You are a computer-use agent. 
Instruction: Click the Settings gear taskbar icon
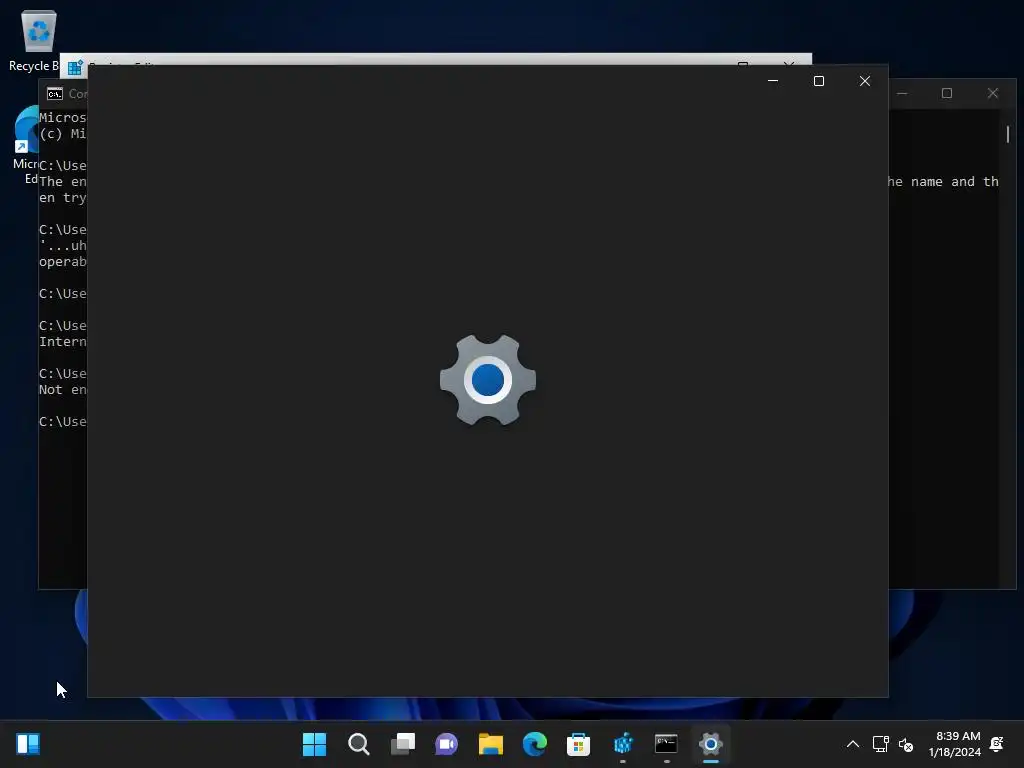point(711,744)
